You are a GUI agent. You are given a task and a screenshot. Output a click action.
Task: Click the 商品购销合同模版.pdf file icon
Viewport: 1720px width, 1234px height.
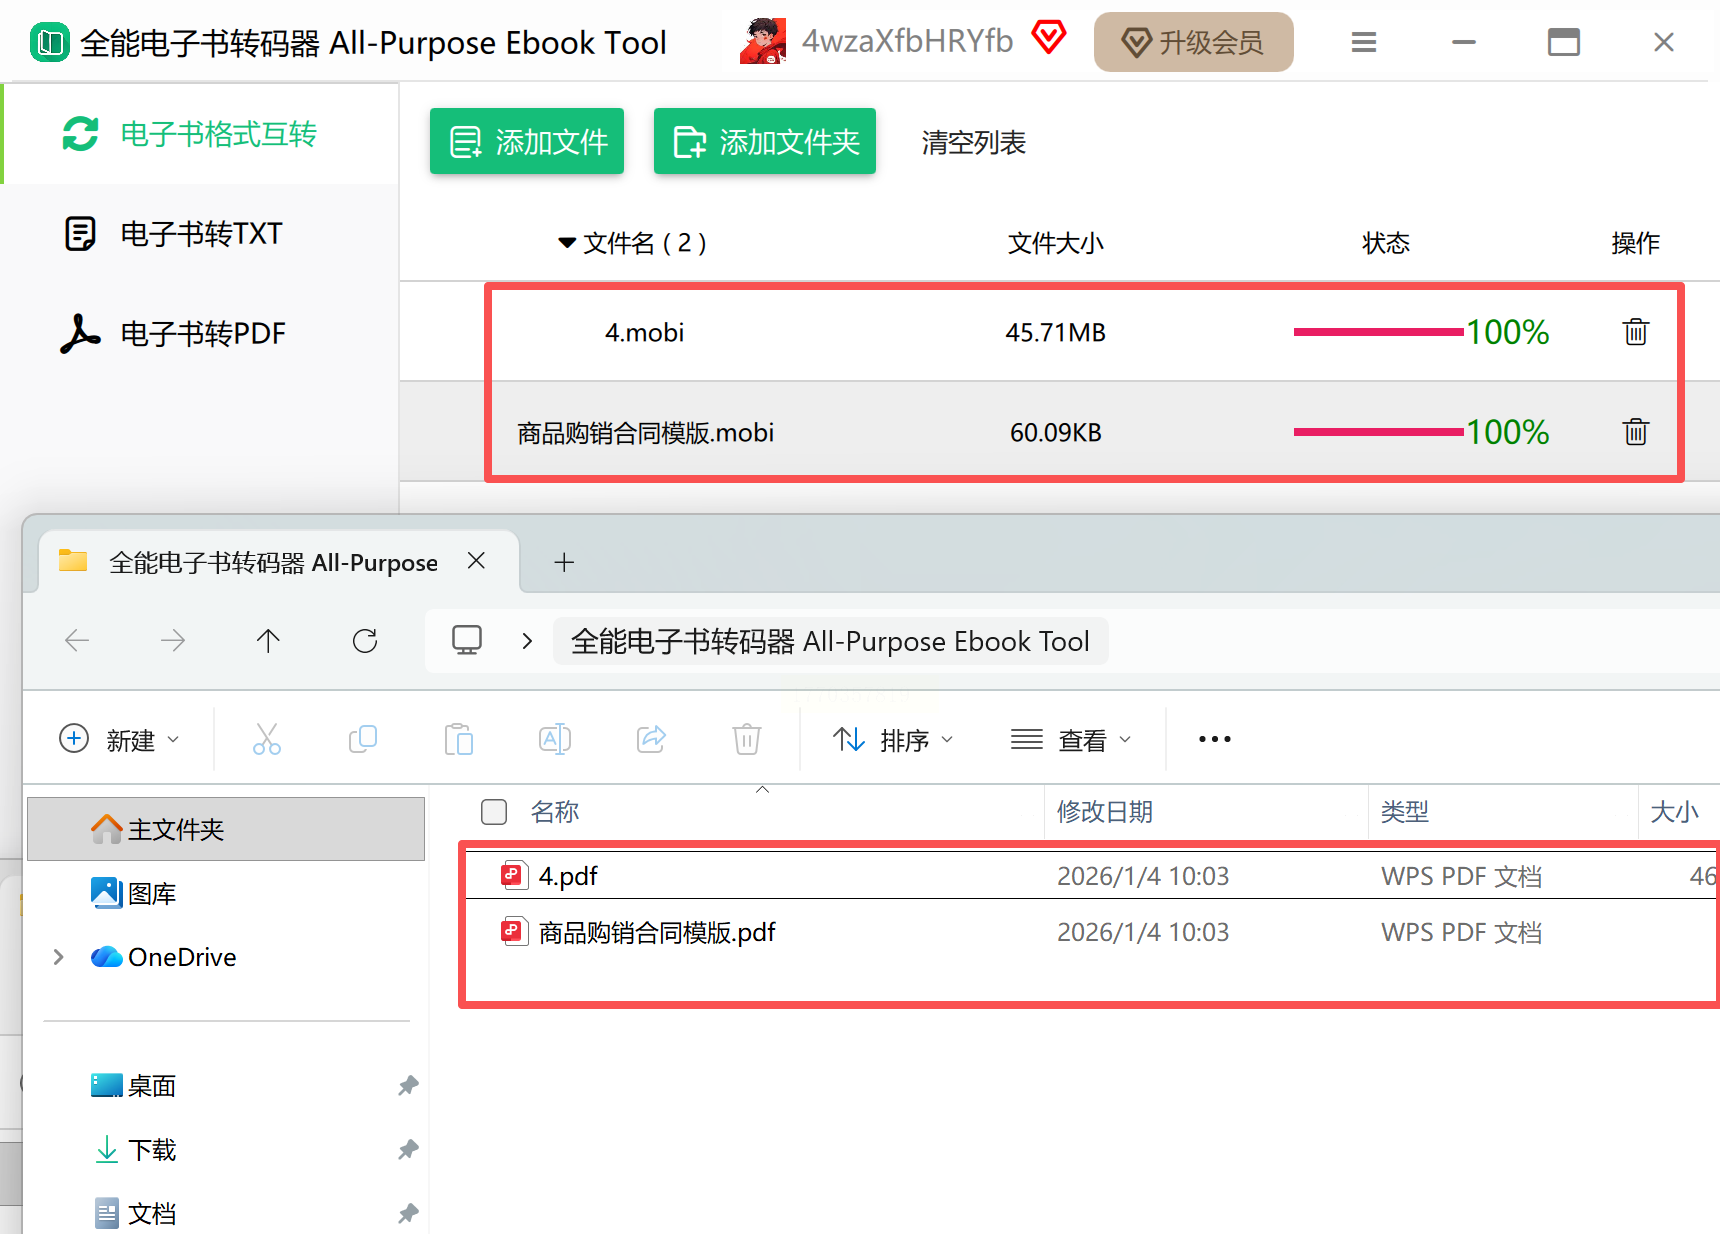click(514, 932)
